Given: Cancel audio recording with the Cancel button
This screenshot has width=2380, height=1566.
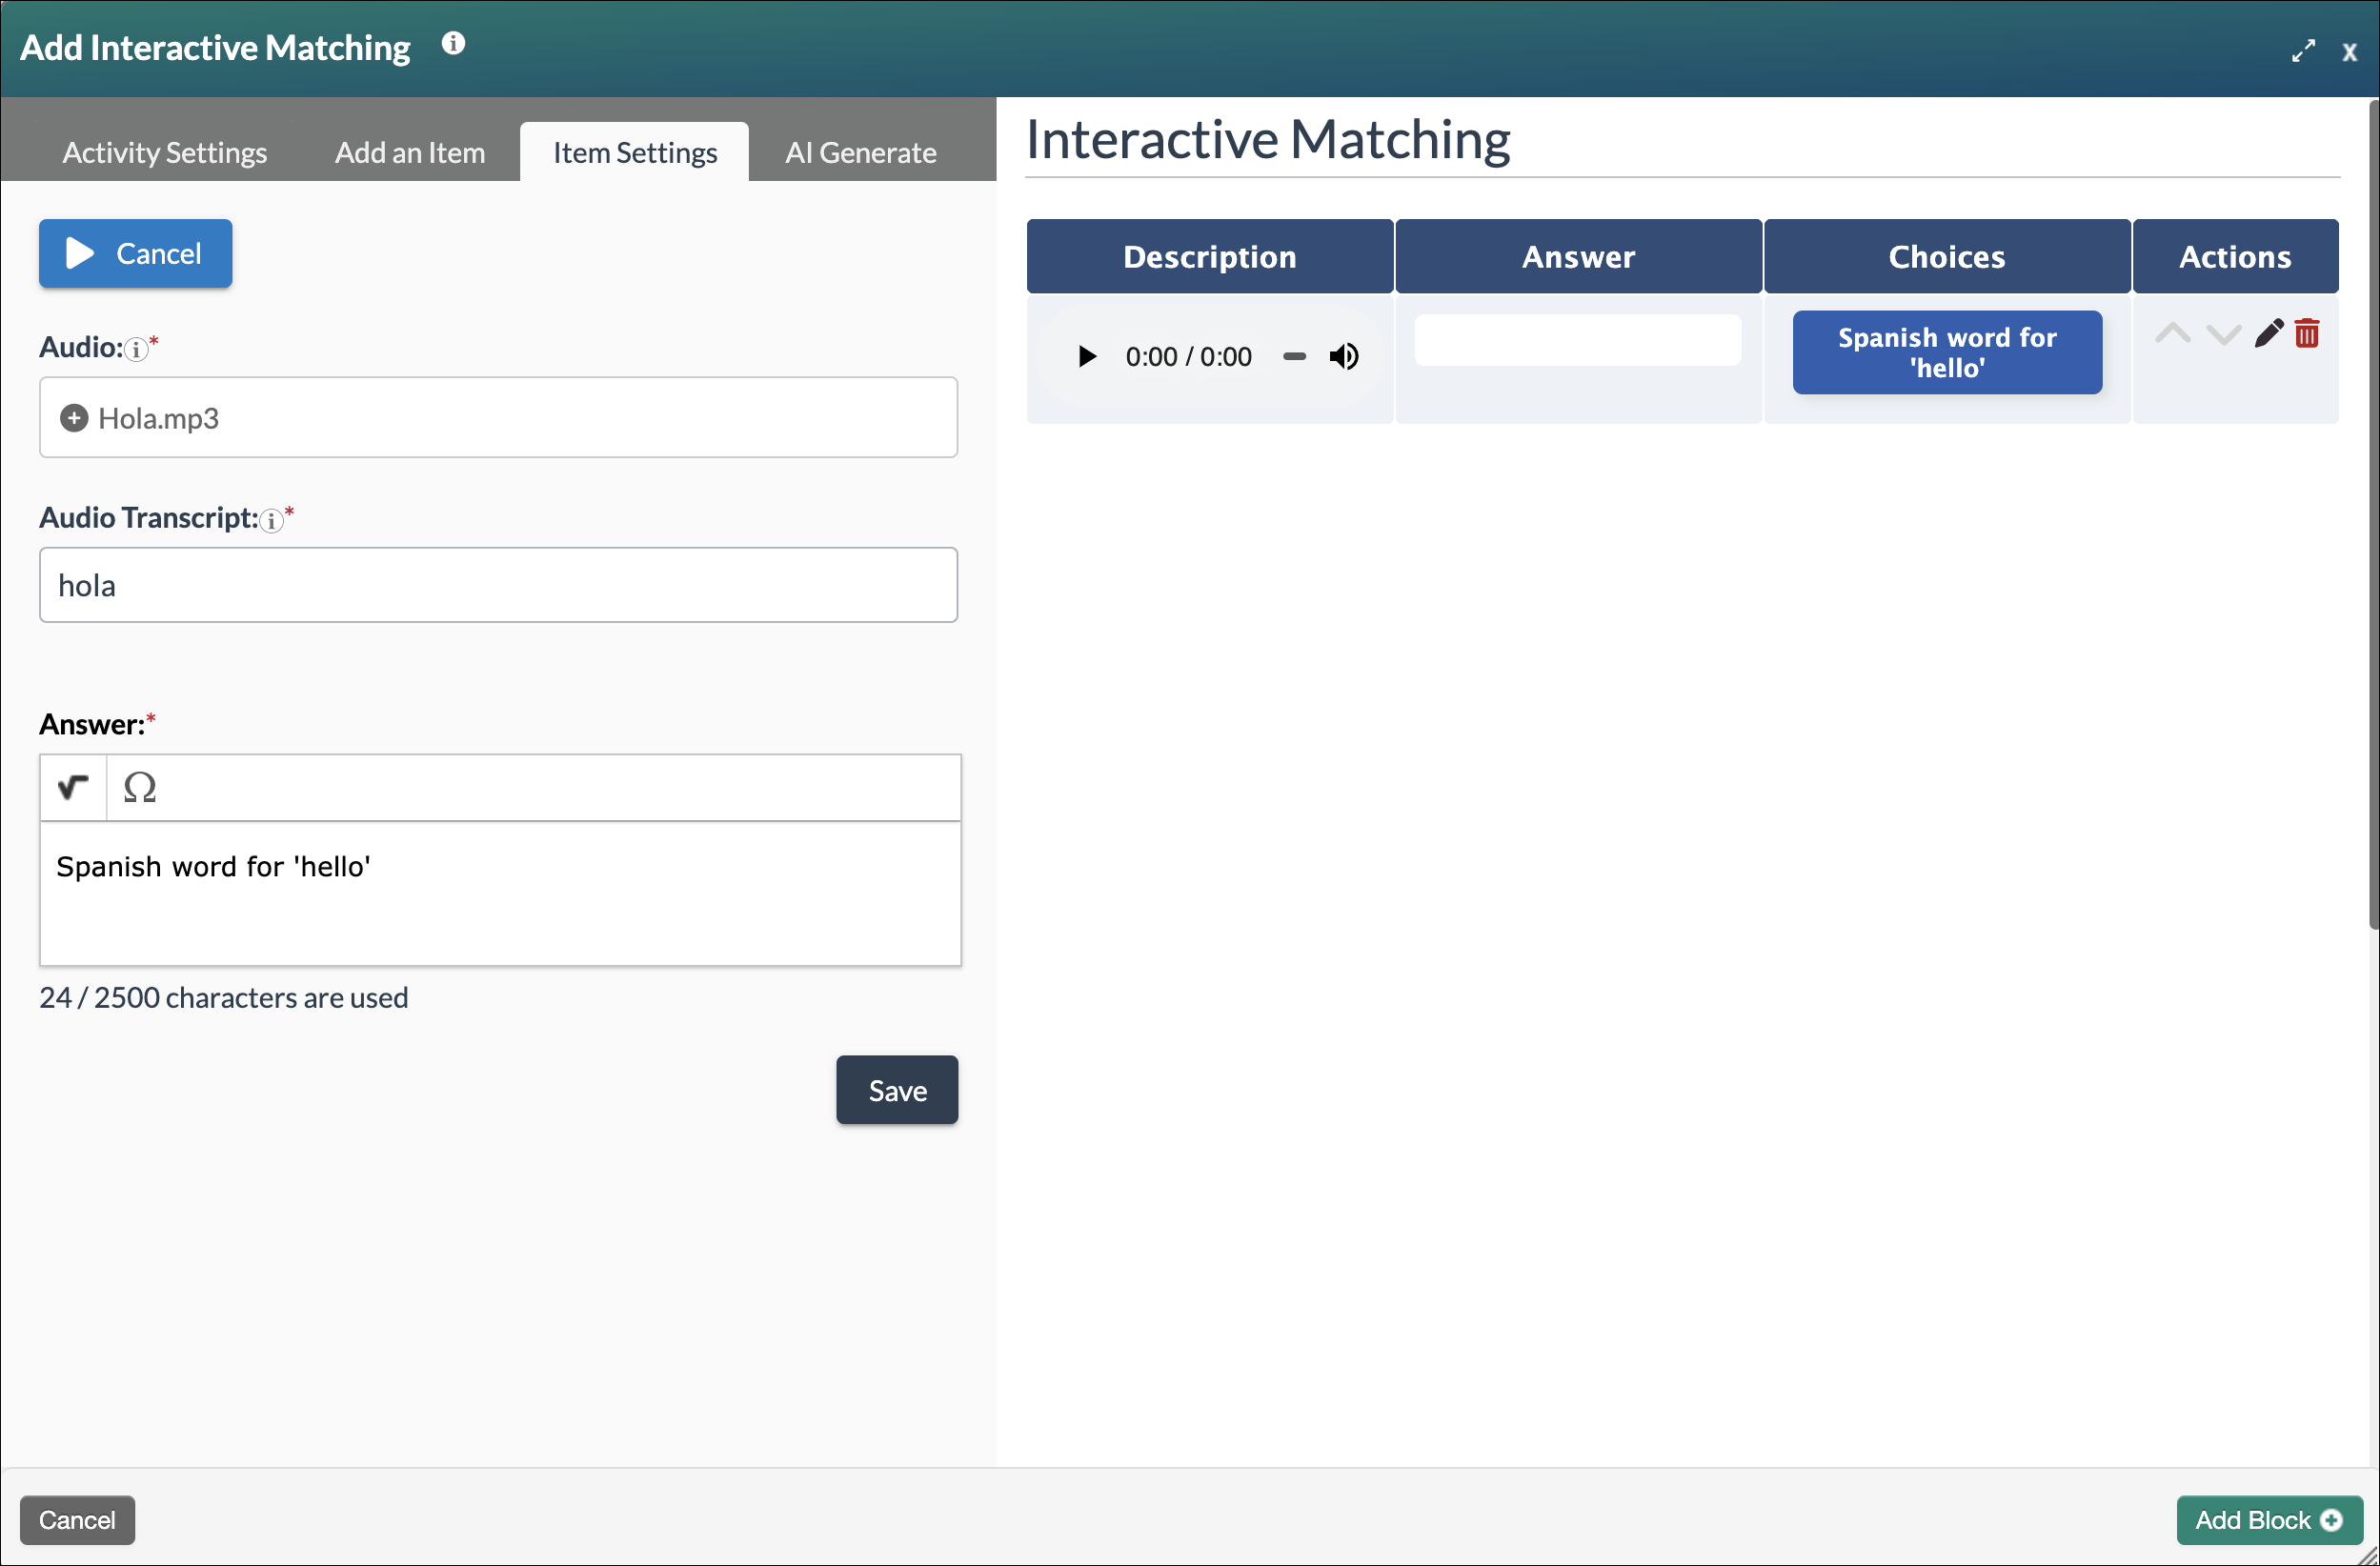Looking at the screenshot, I should pos(135,253).
